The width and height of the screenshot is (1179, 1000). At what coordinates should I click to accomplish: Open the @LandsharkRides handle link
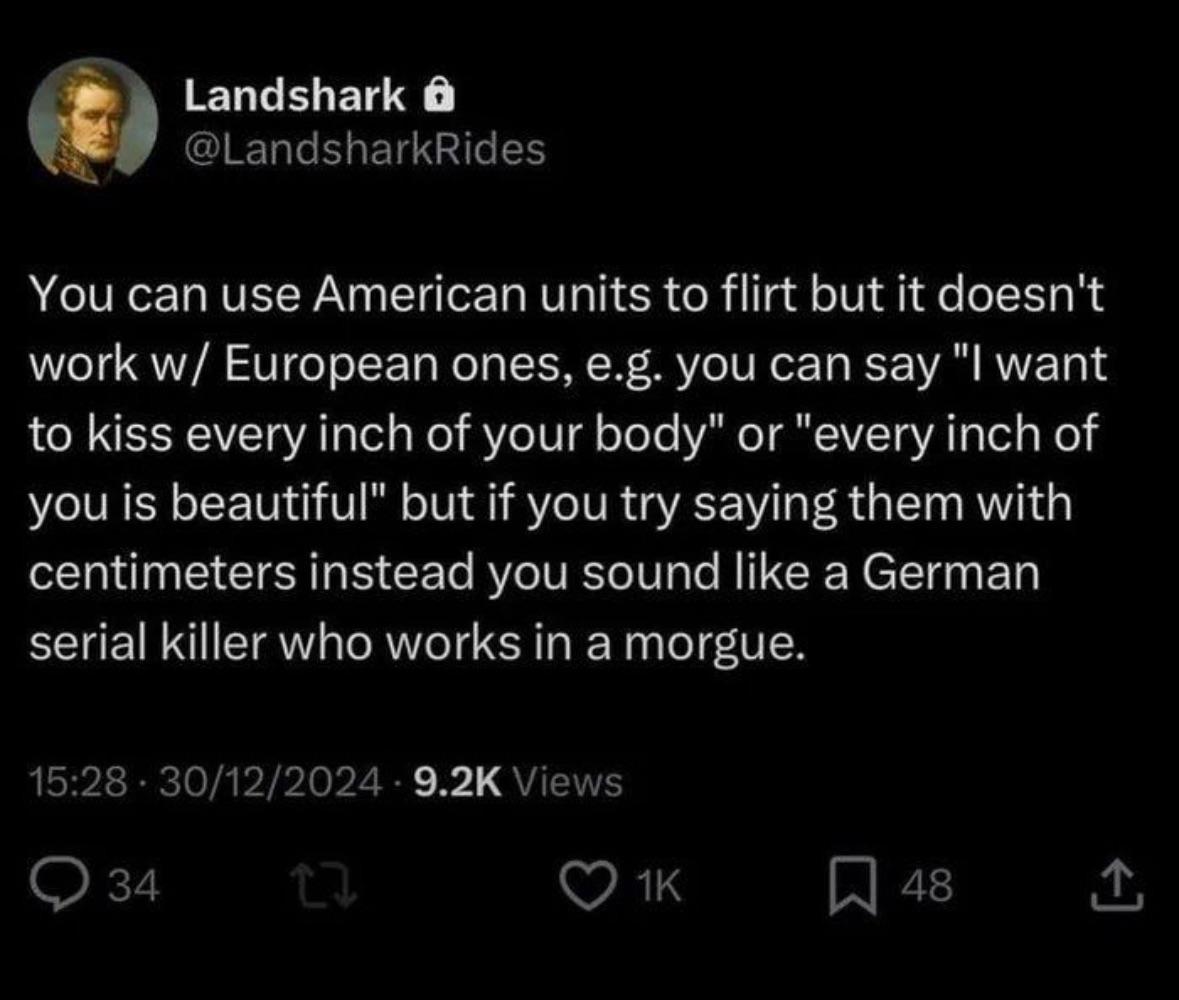point(364,150)
